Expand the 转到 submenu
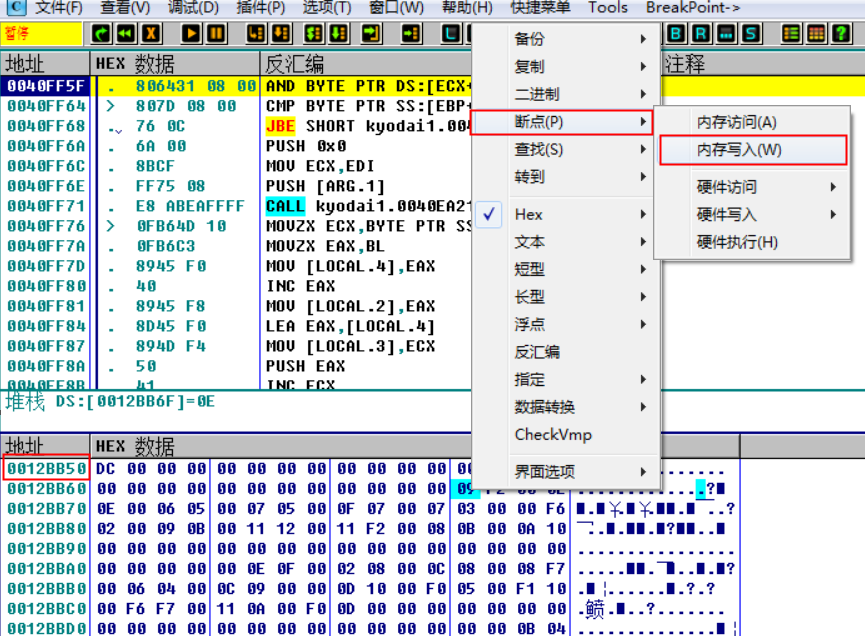 point(565,177)
